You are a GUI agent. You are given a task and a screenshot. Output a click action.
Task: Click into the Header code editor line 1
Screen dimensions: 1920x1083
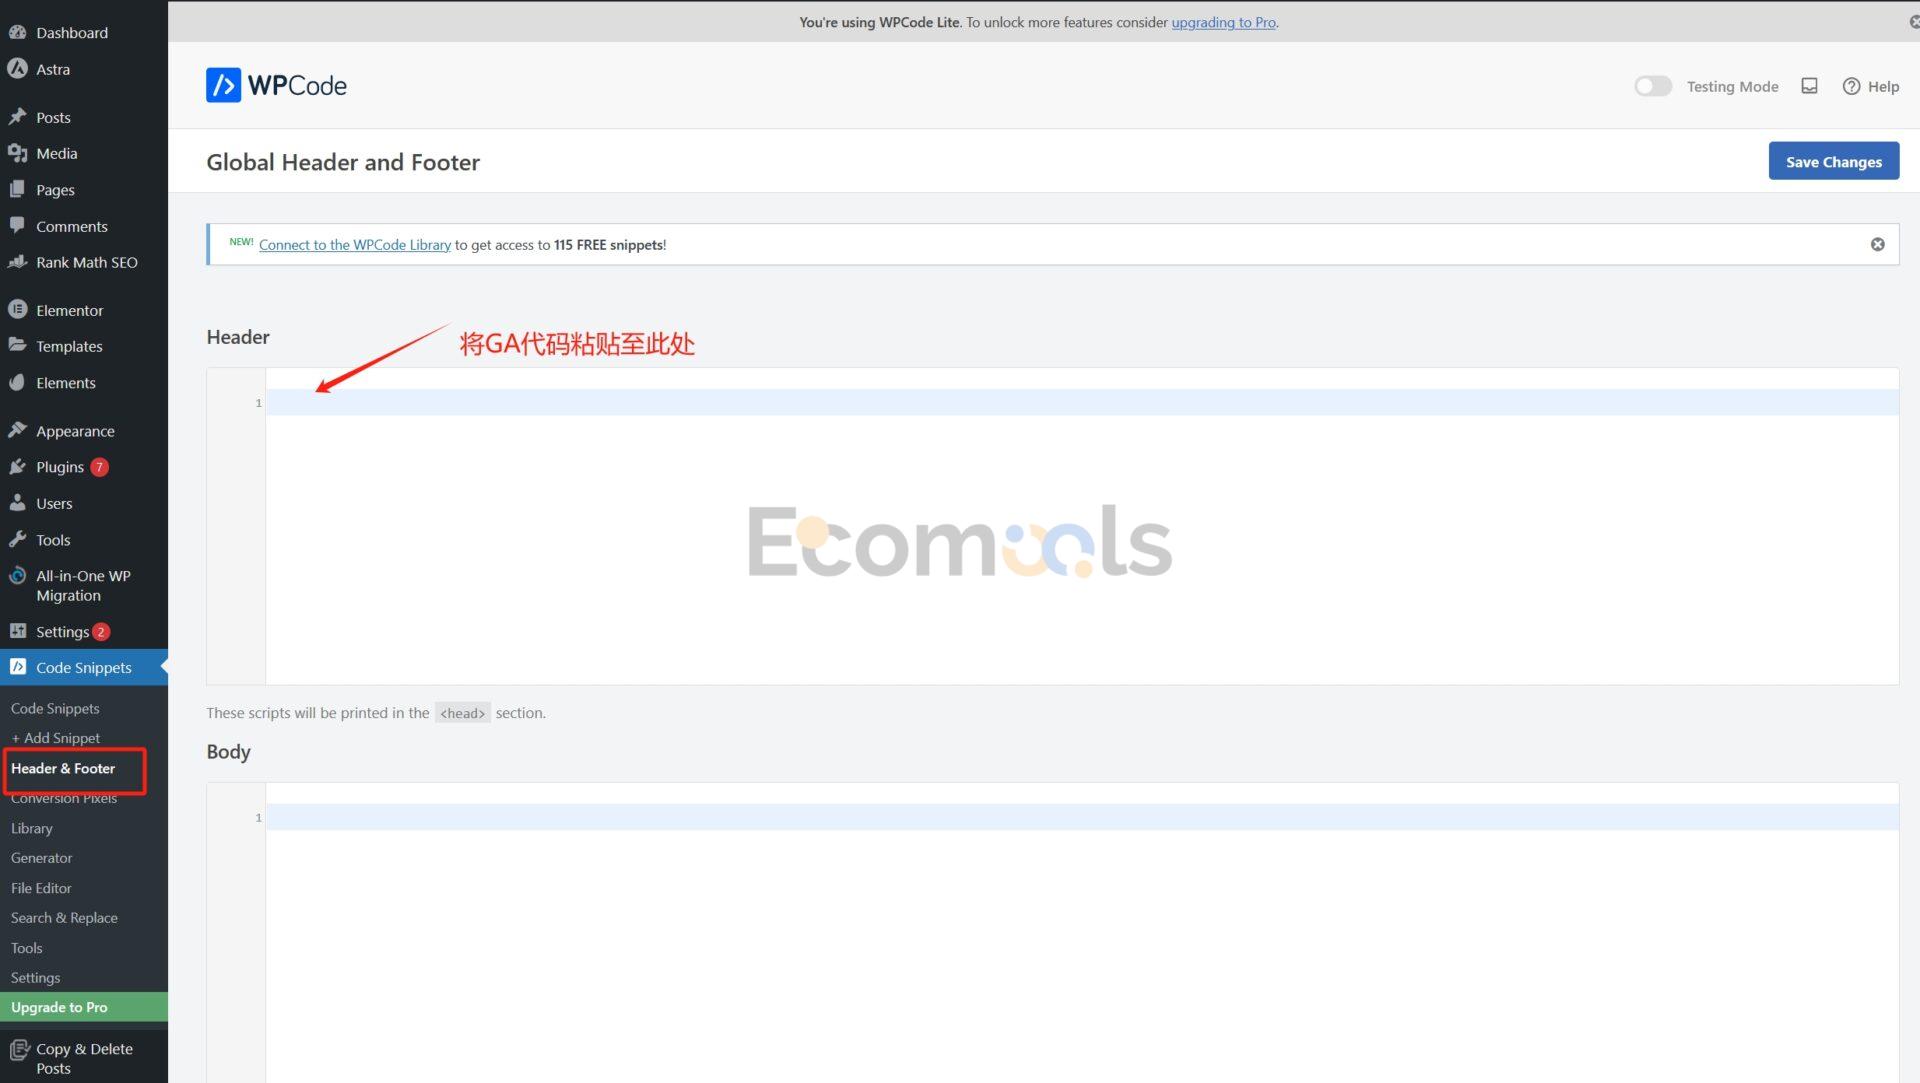[1082, 402]
